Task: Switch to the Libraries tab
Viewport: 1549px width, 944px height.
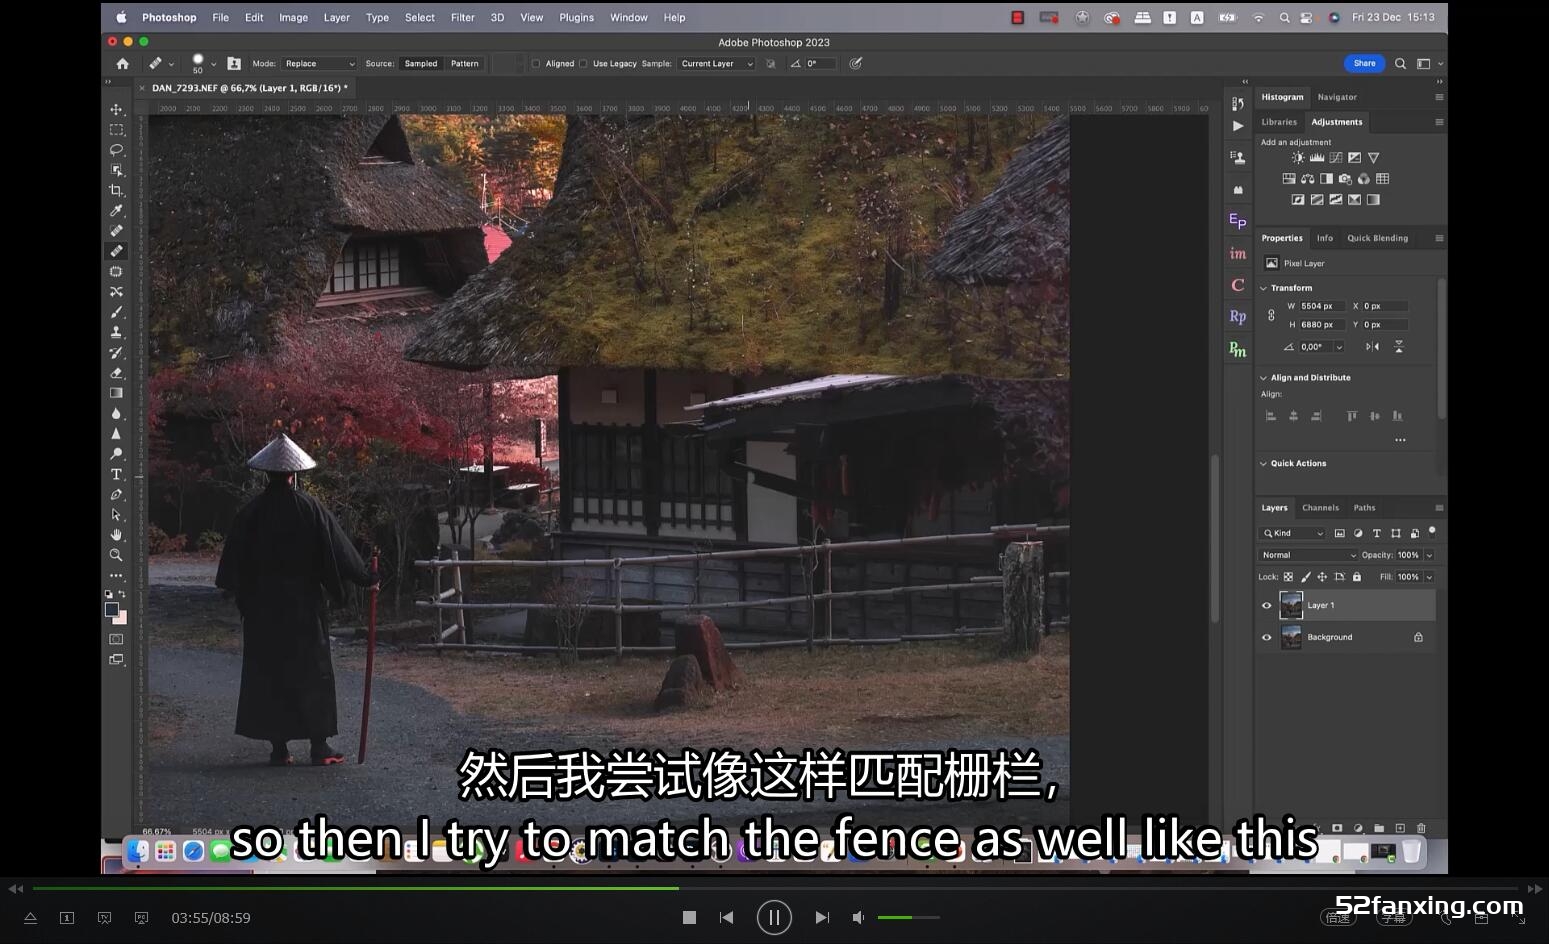Action: click(x=1279, y=122)
